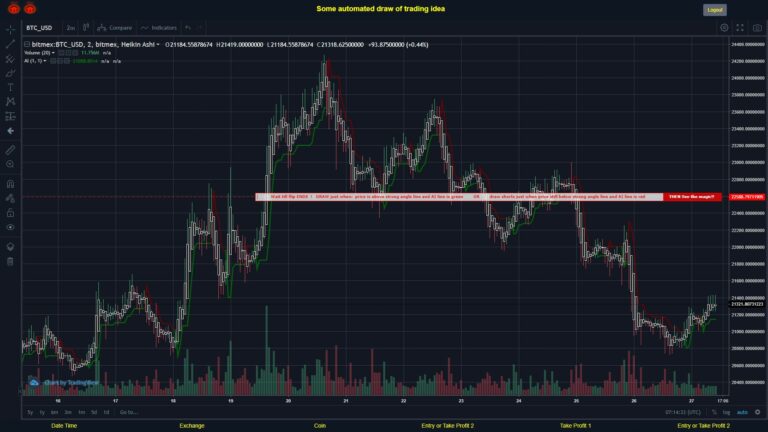Click the first red face logo icon
Image resolution: width=768 pixels, height=432 pixels.
[14, 8]
